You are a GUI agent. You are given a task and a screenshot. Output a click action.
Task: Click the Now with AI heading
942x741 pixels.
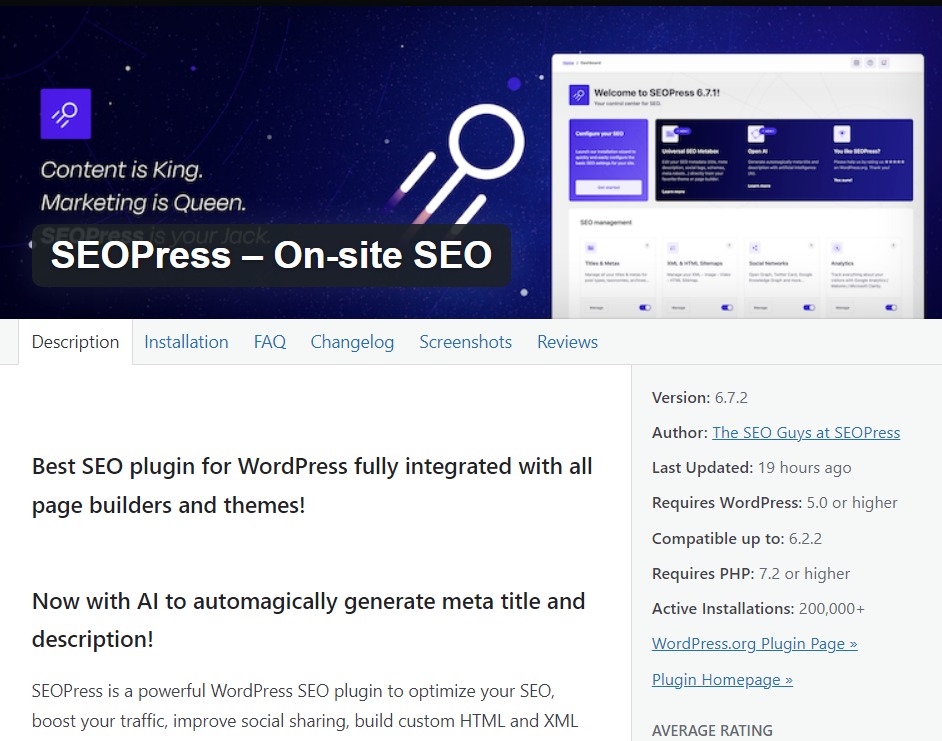[x=308, y=620]
